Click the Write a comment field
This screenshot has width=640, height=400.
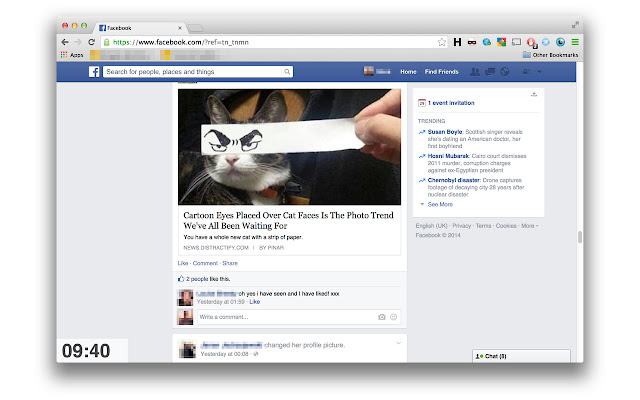(285, 317)
